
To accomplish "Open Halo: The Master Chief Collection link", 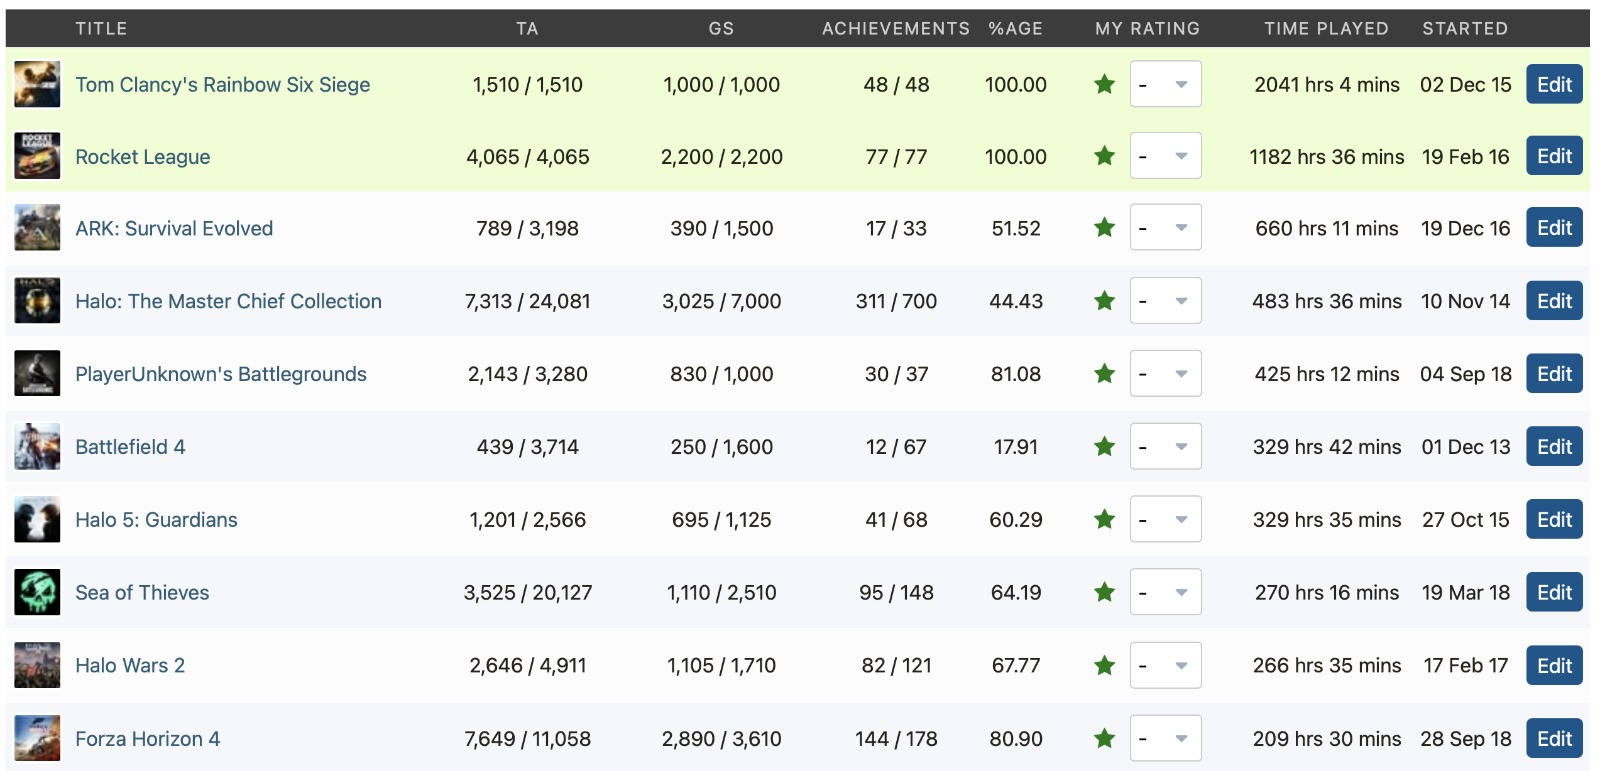I will point(228,301).
